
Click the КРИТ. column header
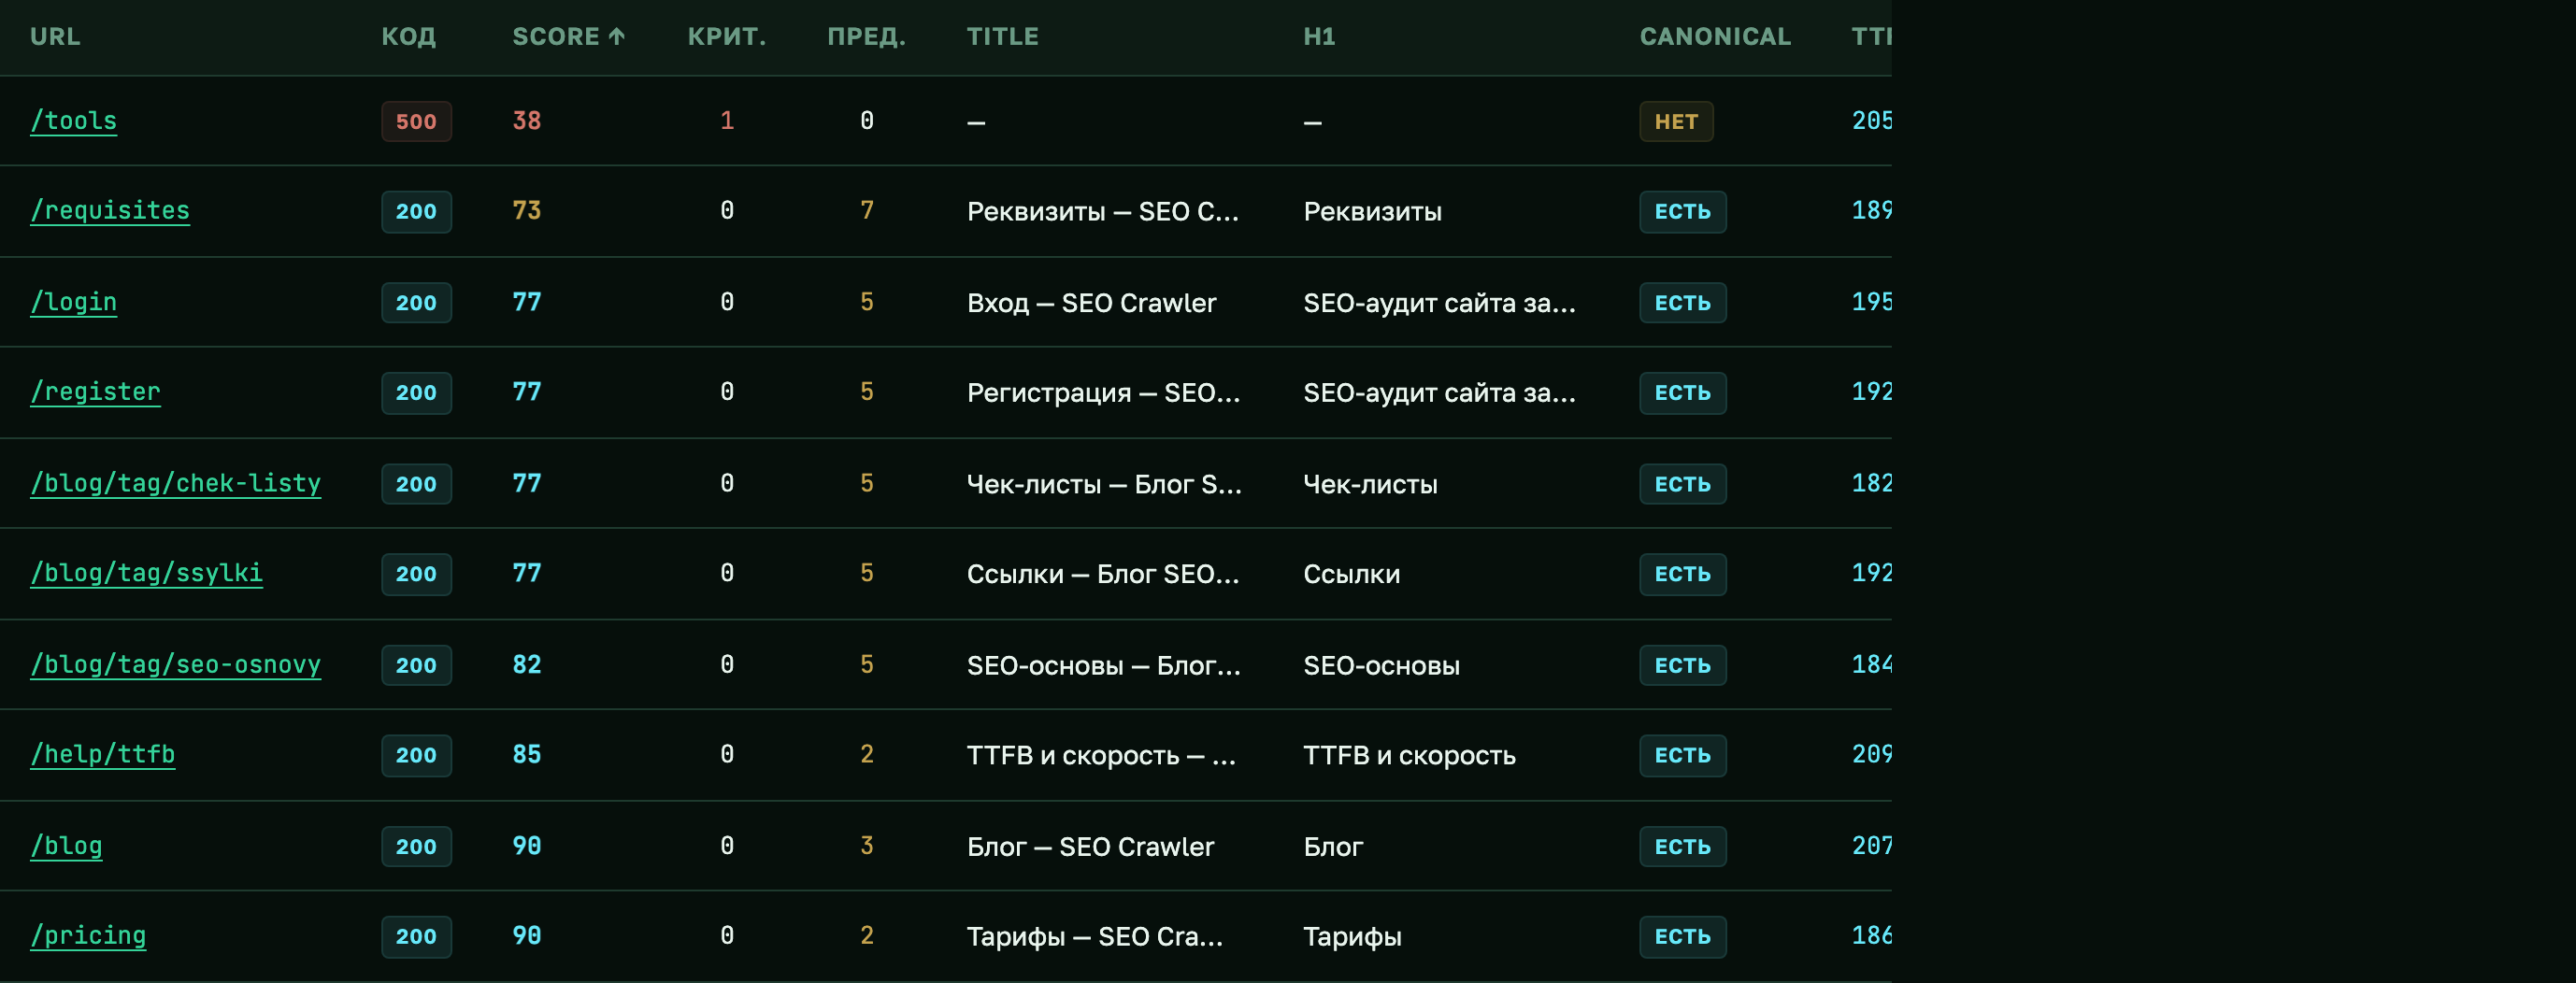coord(727,37)
